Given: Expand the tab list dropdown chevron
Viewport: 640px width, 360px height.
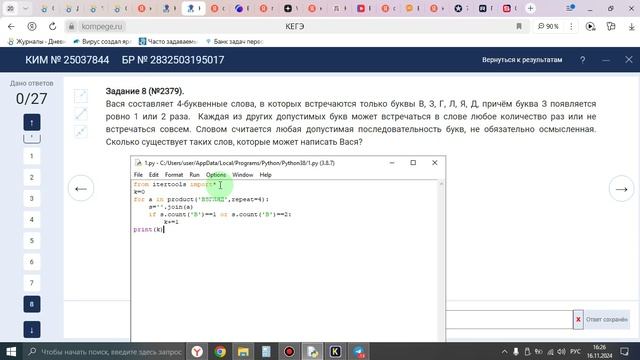Looking at the screenshot, I should click(x=25, y=8).
